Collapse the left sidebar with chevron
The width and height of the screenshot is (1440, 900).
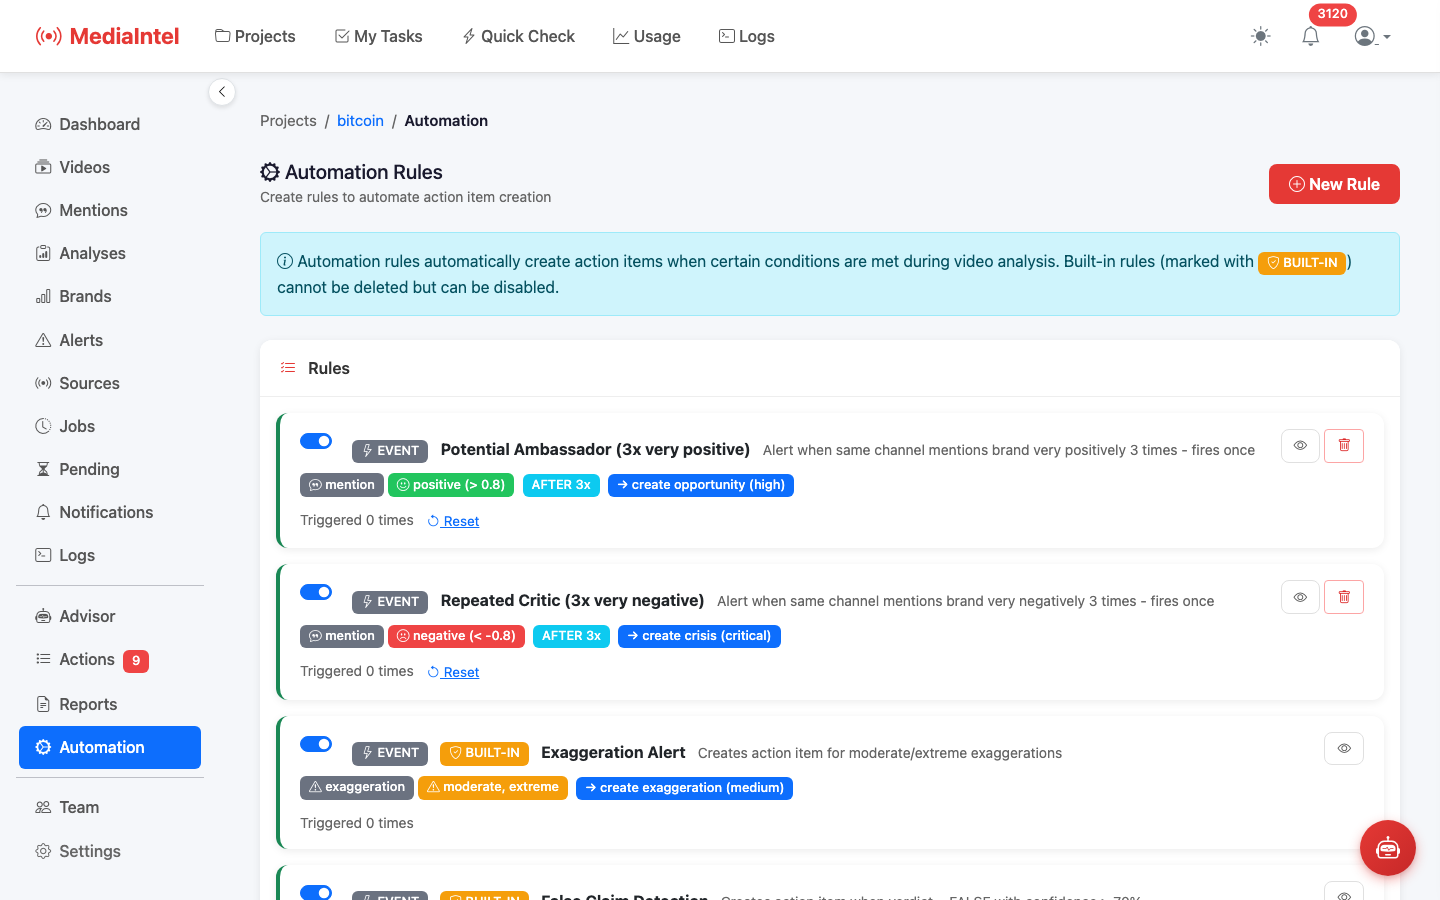pyautogui.click(x=222, y=91)
